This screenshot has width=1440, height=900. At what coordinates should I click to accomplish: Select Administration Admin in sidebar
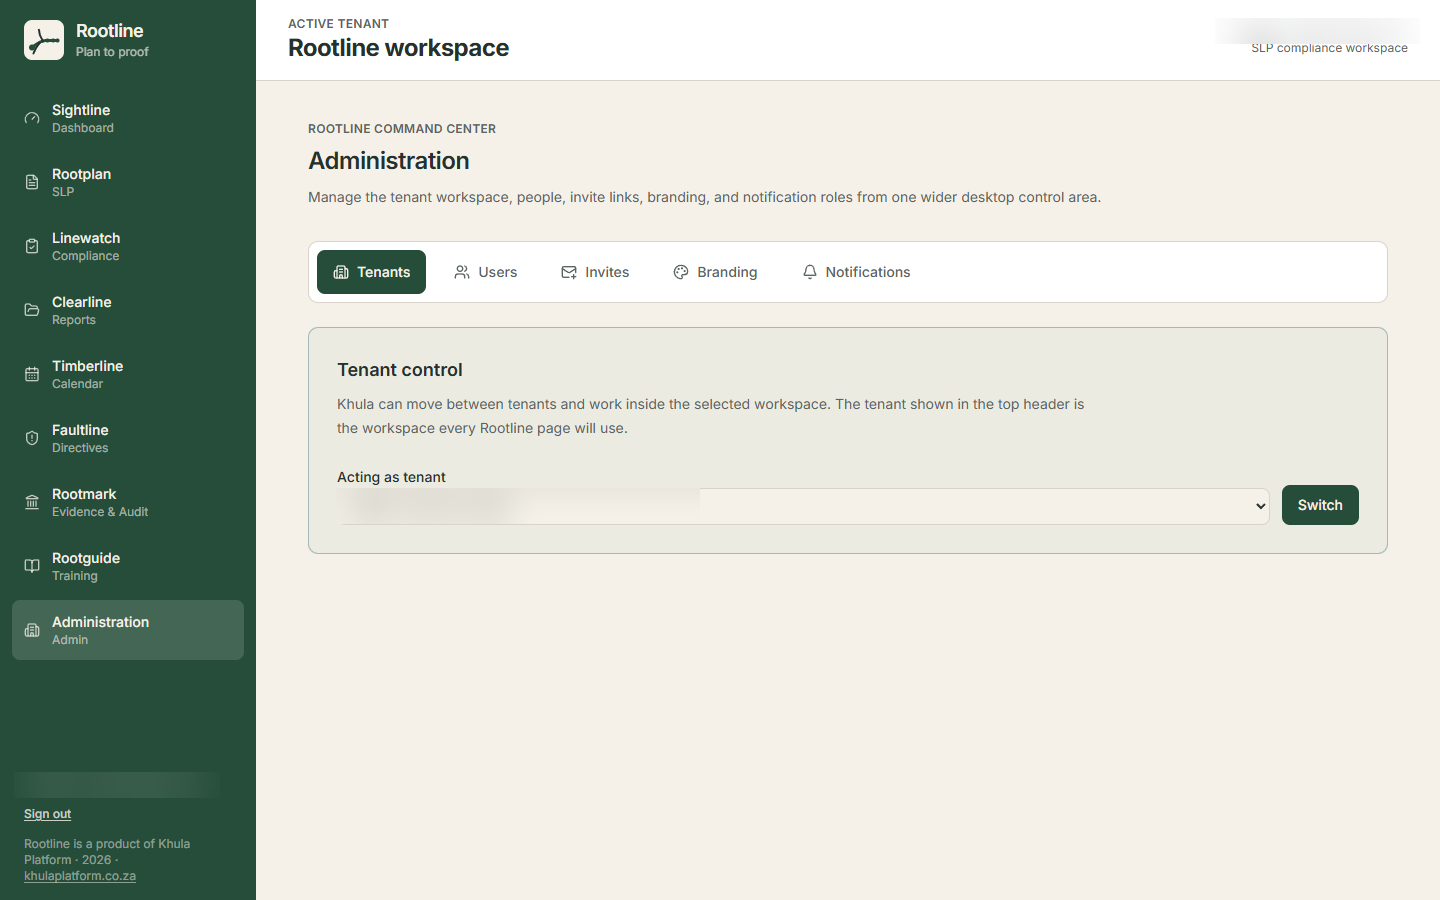click(128, 630)
